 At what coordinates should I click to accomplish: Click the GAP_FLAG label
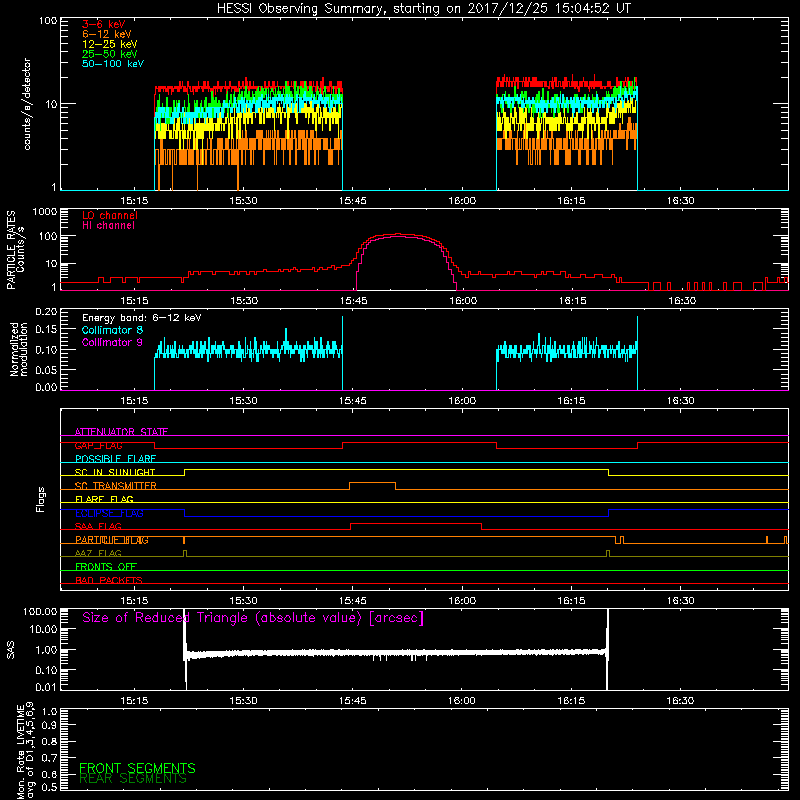[x=98, y=445]
